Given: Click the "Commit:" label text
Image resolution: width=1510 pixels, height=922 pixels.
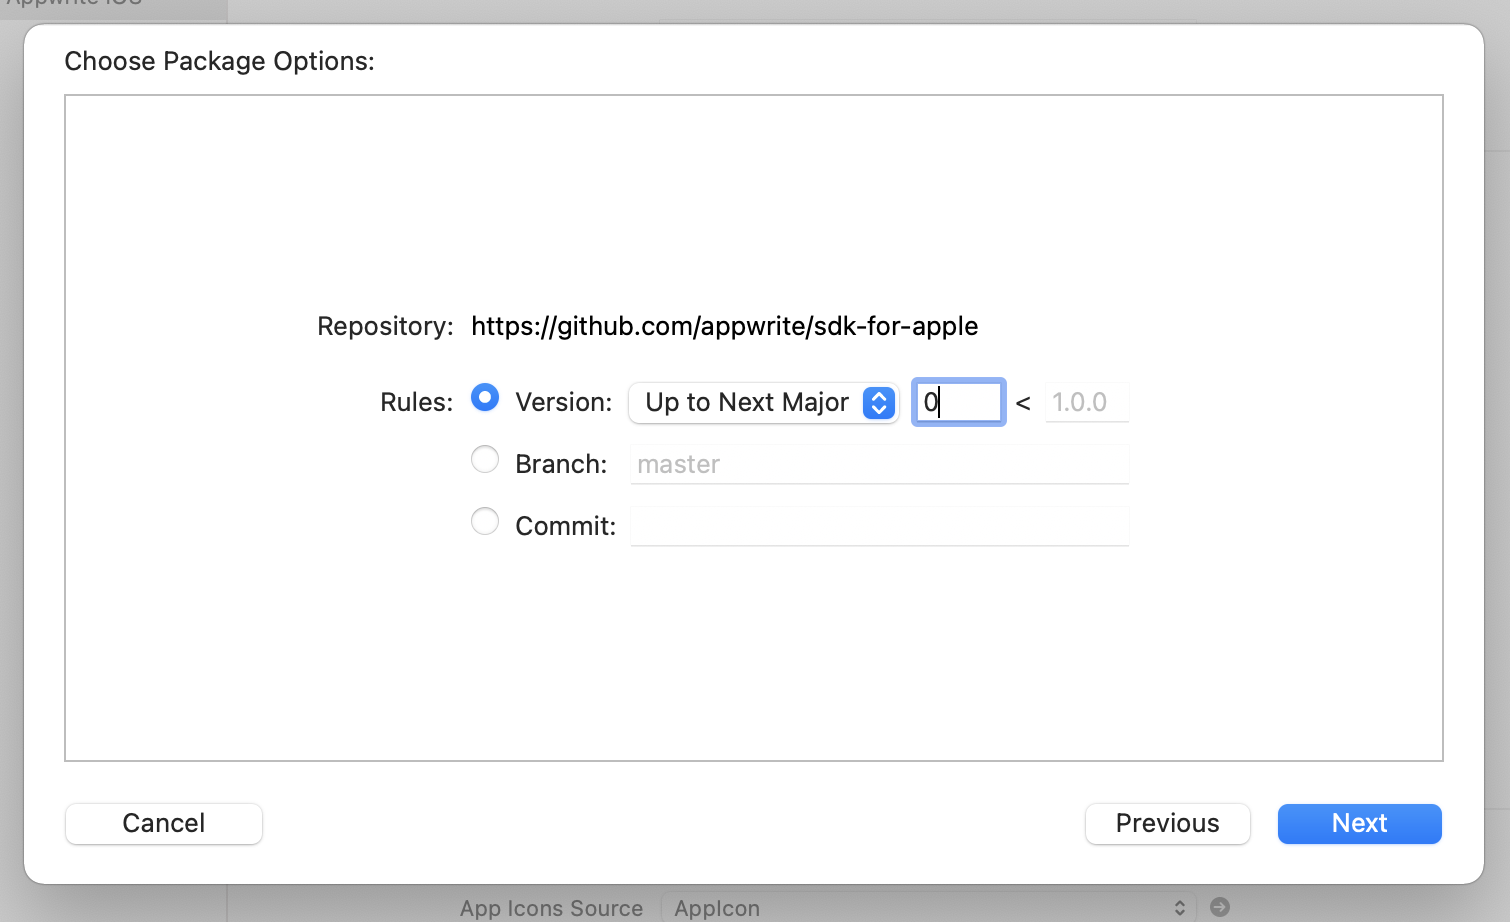Looking at the screenshot, I should (x=565, y=527).
